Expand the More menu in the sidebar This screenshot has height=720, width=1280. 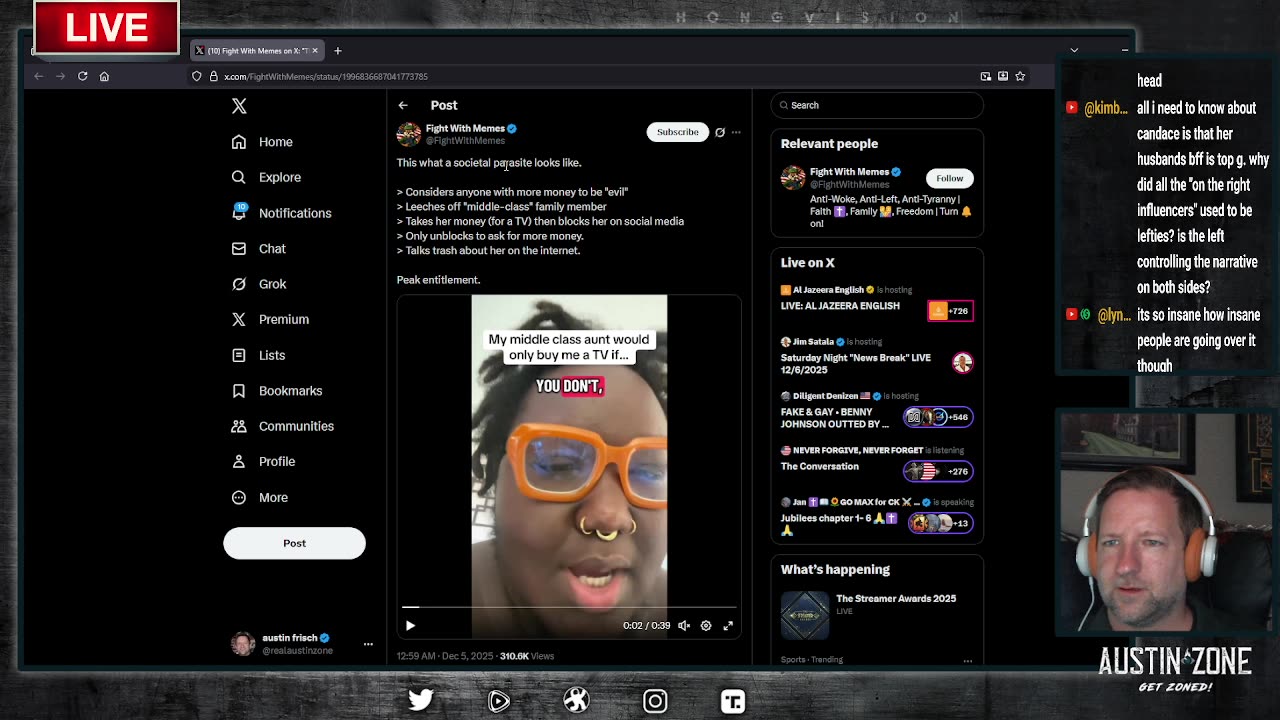(273, 497)
